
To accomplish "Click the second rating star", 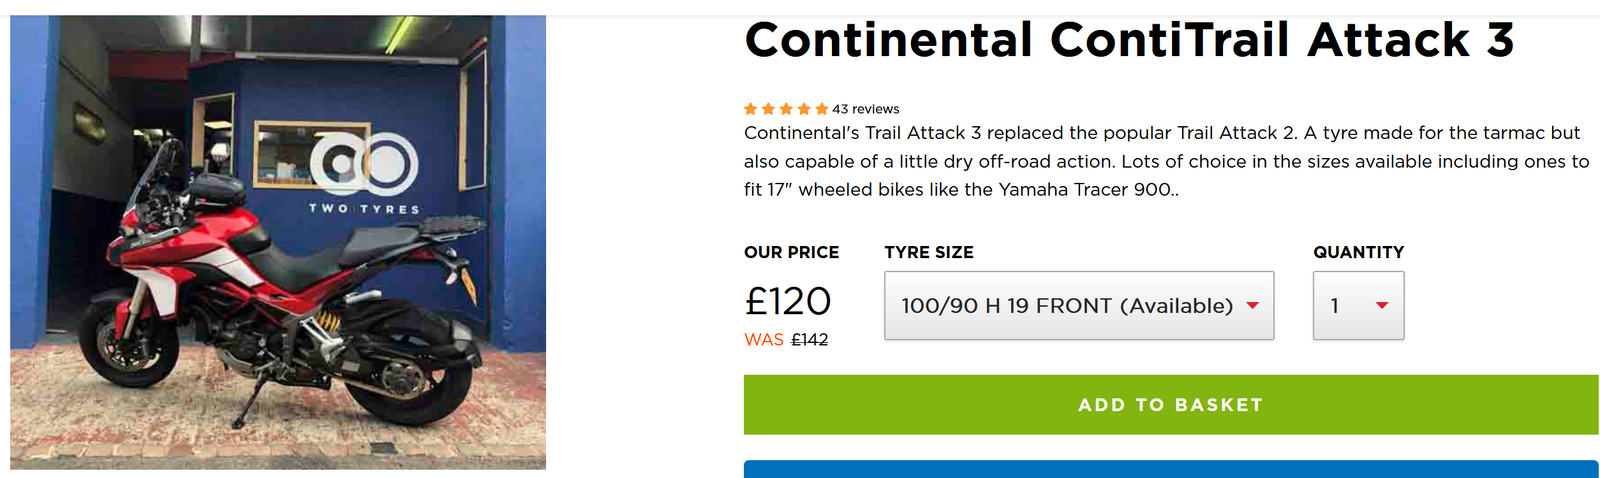I will pos(769,109).
